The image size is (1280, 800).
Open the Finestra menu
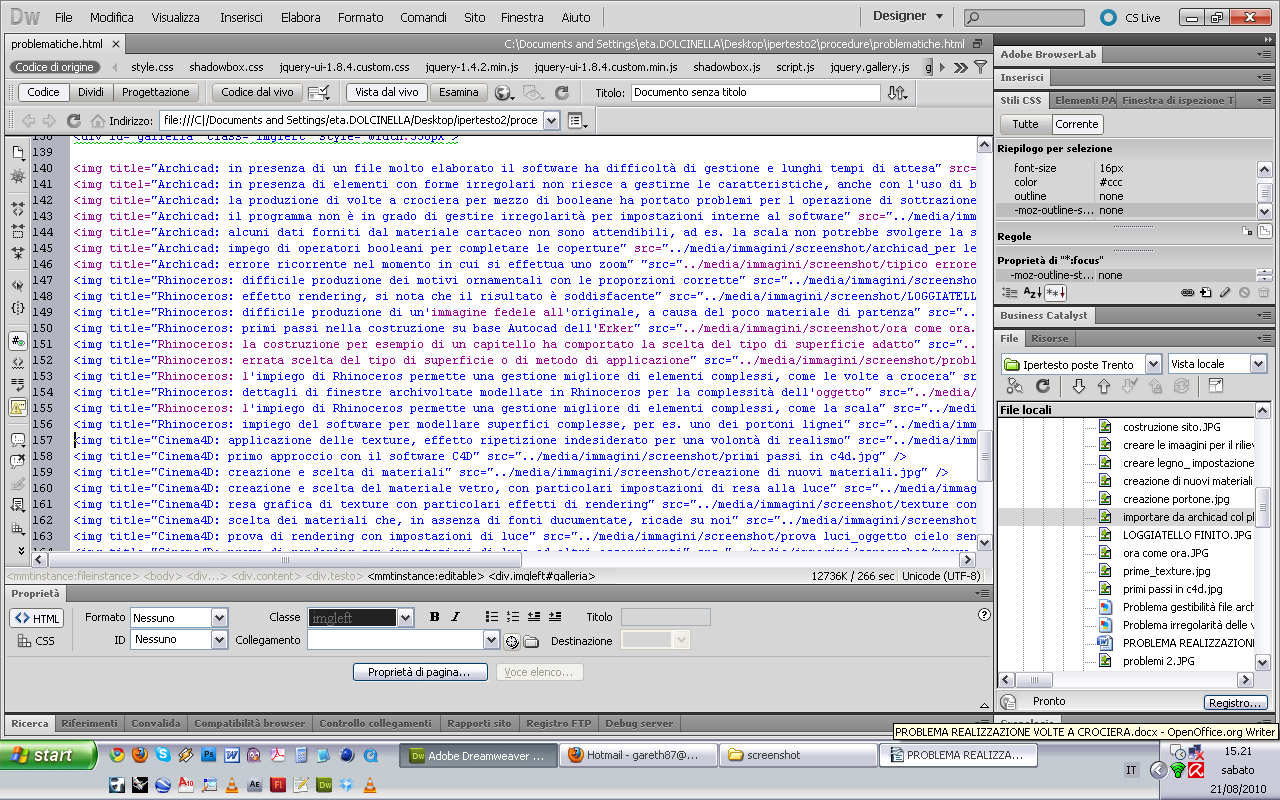pos(522,17)
